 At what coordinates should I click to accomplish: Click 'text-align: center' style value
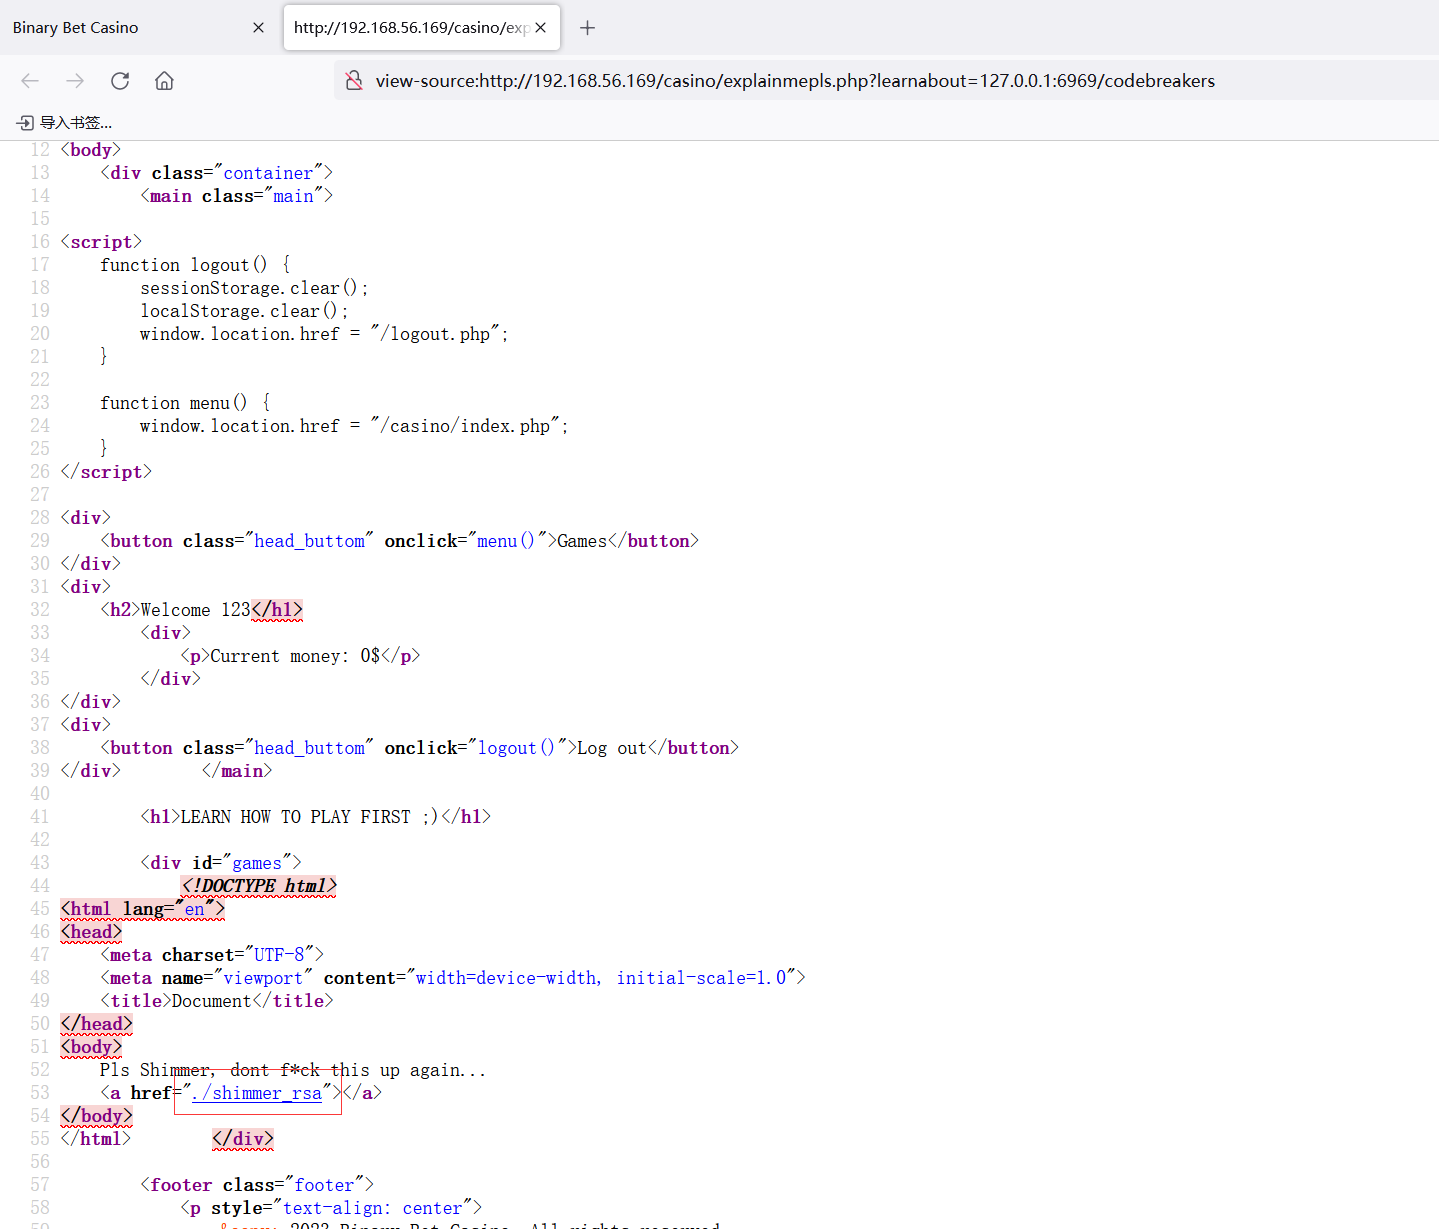373,1208
